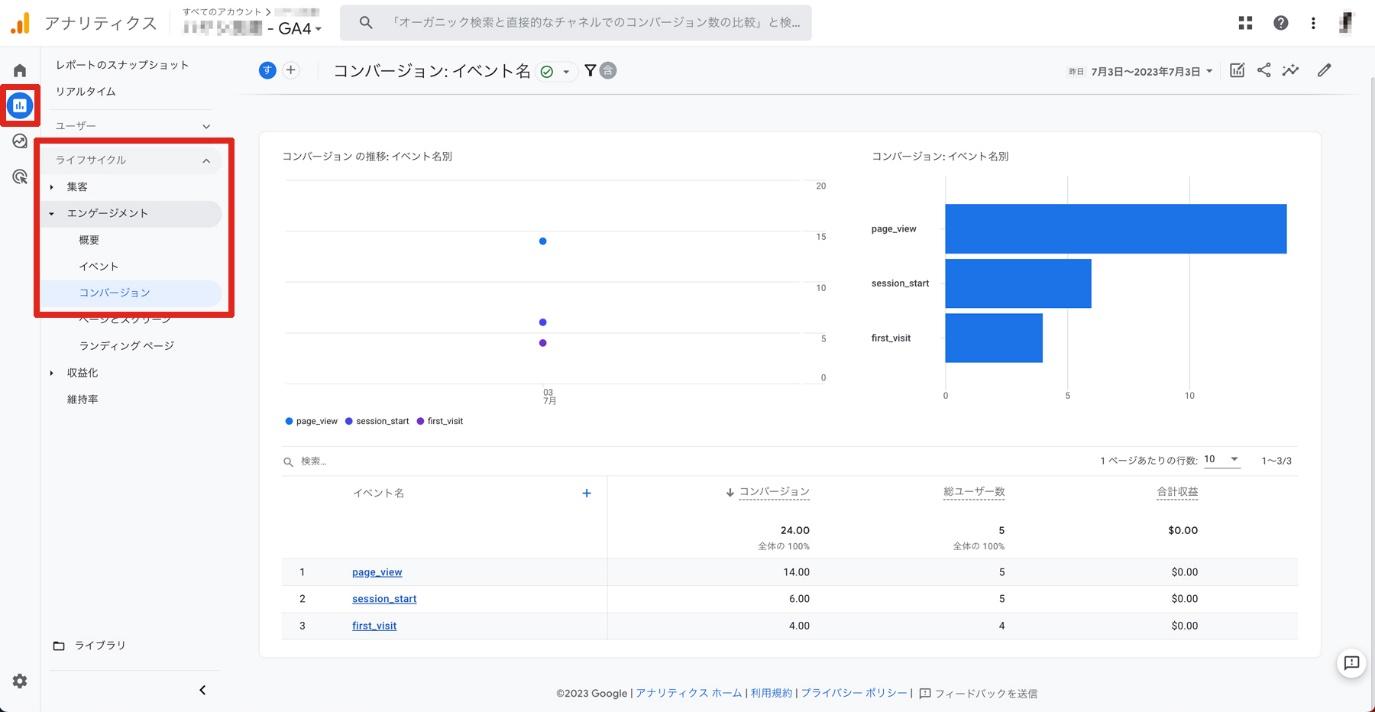Viewport: 1375px width, 712px height.
Task: Select 概要 under Engagement
Action: pos(89,240)
